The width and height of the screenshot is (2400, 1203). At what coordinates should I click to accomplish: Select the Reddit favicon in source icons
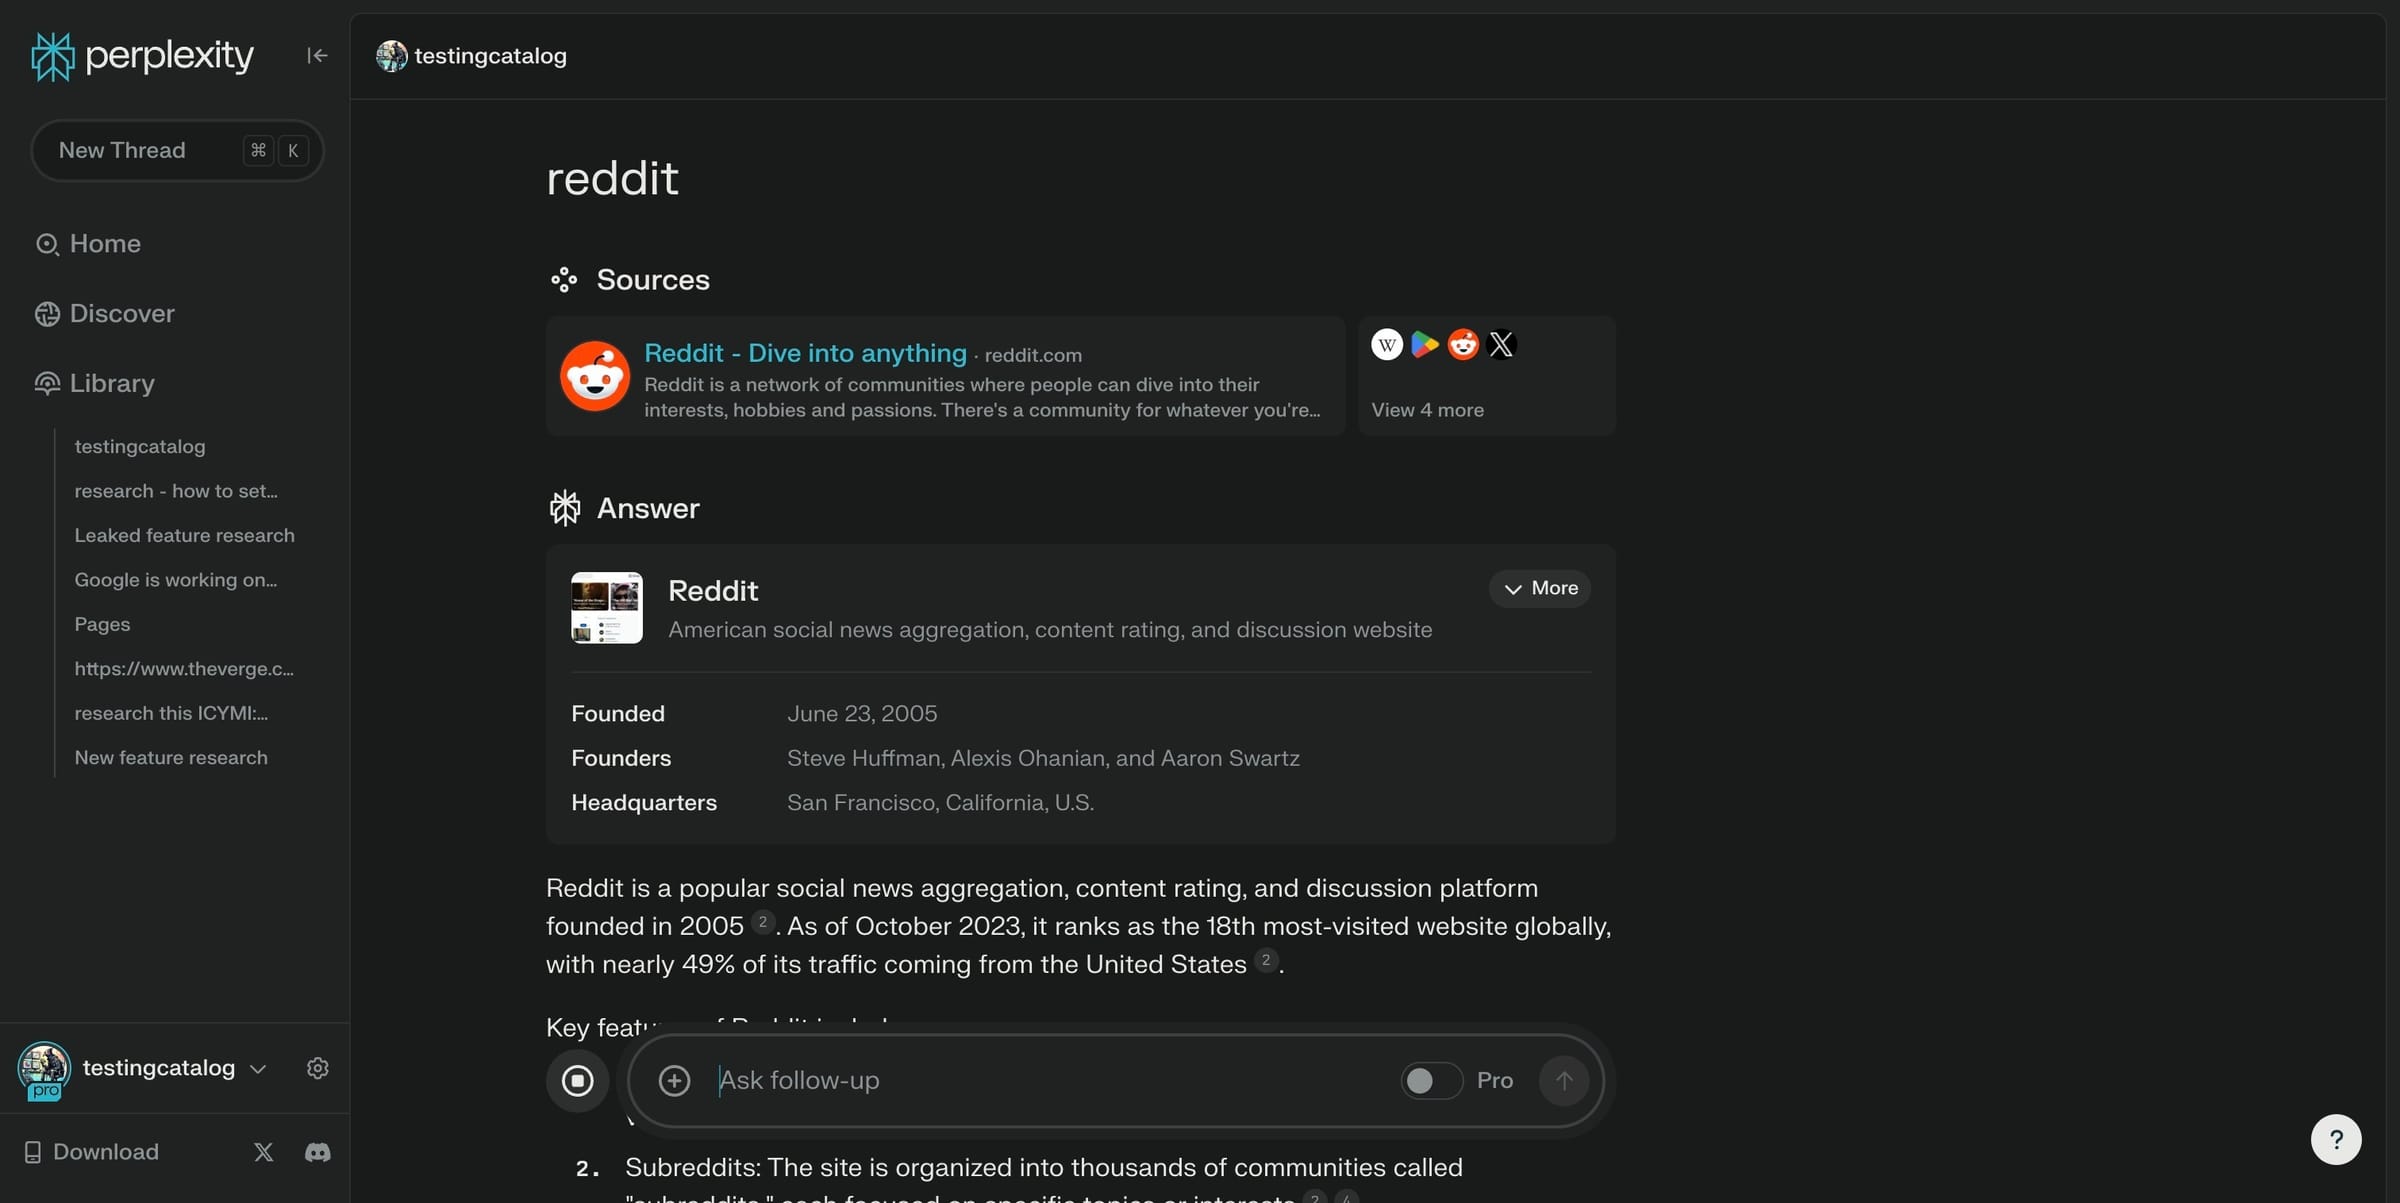tap(1462, 343)
